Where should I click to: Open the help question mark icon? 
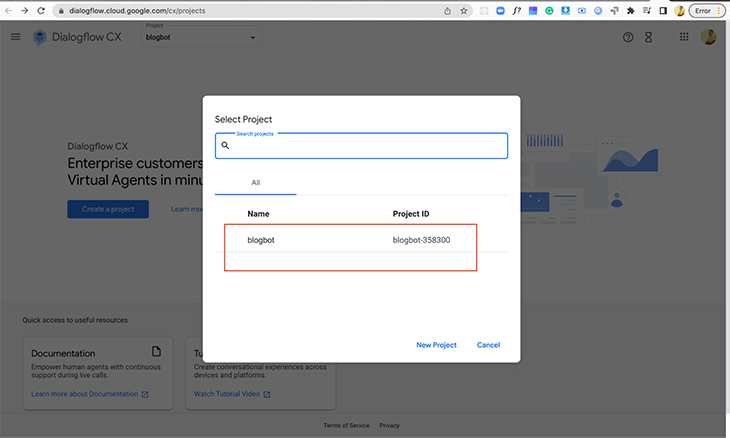[x=628, y=37]
